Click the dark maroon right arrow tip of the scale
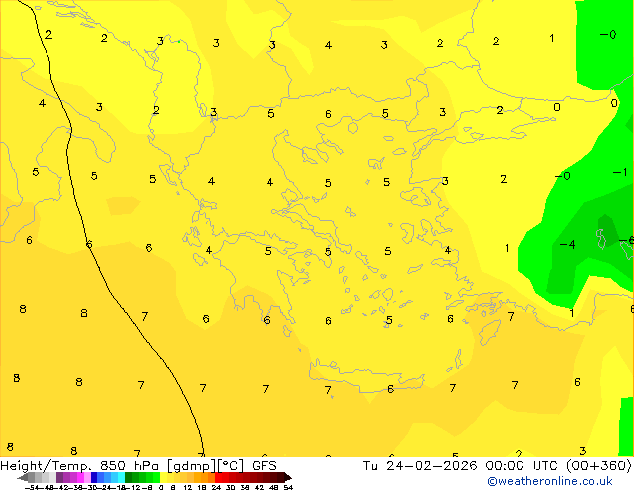The width and height of the screenshot is (634, 490). click(x=288, y=477)
